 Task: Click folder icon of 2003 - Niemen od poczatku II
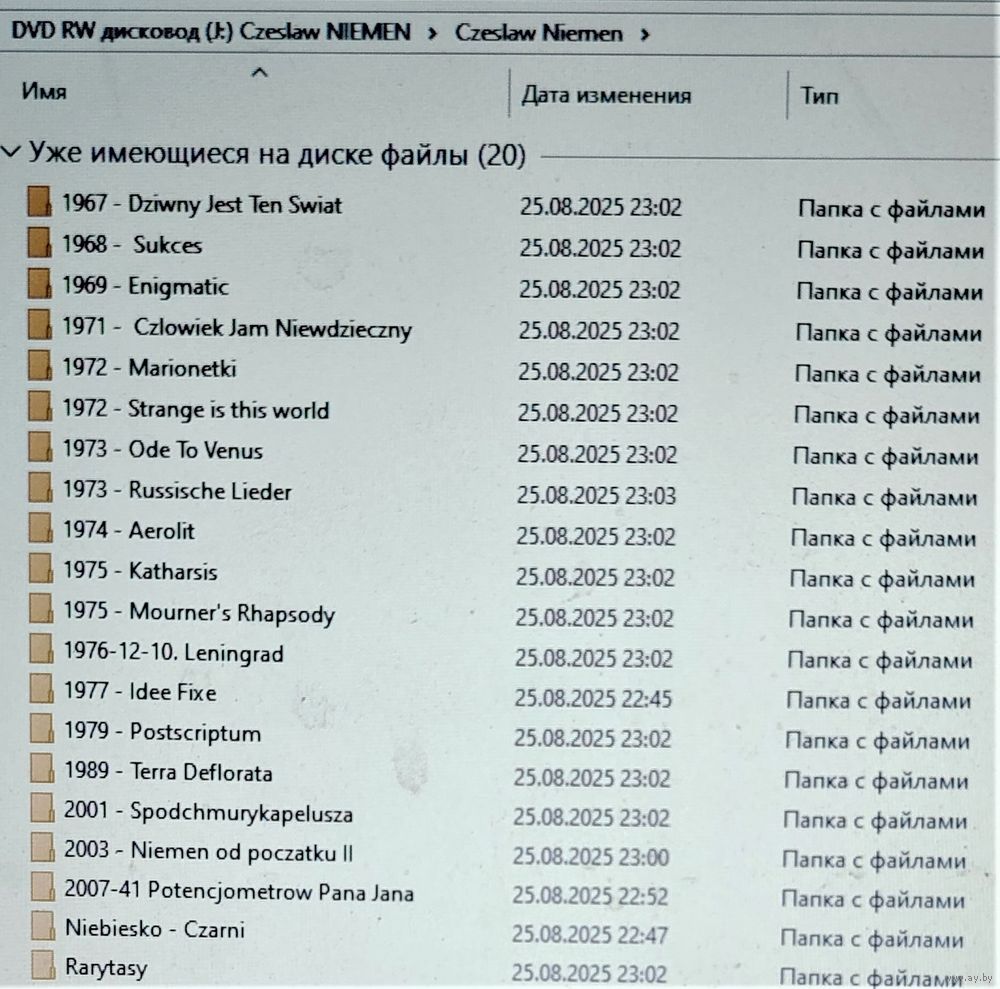(43, 847)
